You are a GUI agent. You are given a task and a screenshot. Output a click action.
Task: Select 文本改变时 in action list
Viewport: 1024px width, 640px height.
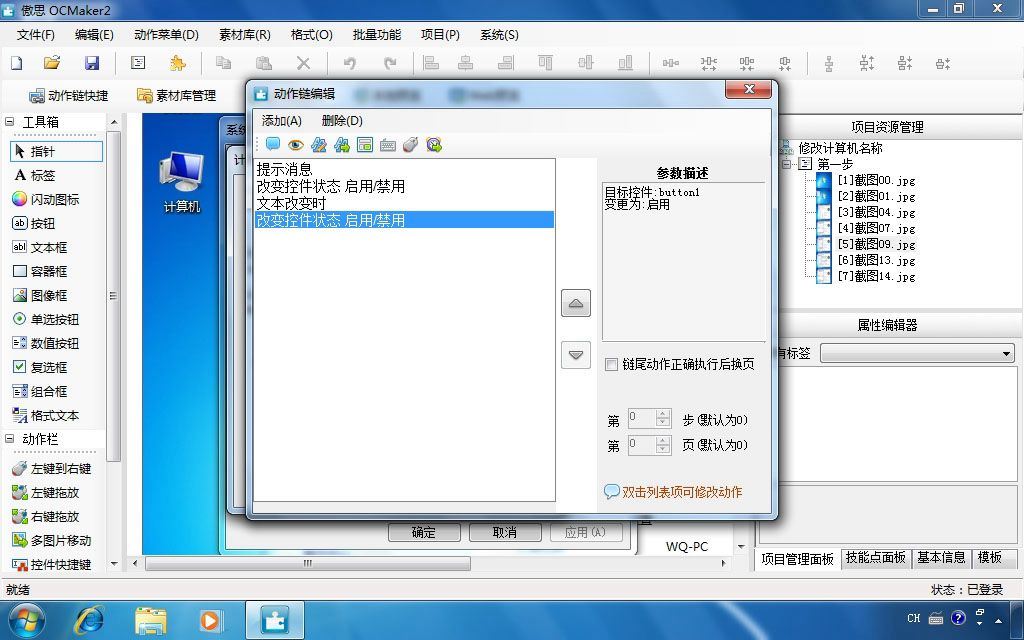point(404,203)
